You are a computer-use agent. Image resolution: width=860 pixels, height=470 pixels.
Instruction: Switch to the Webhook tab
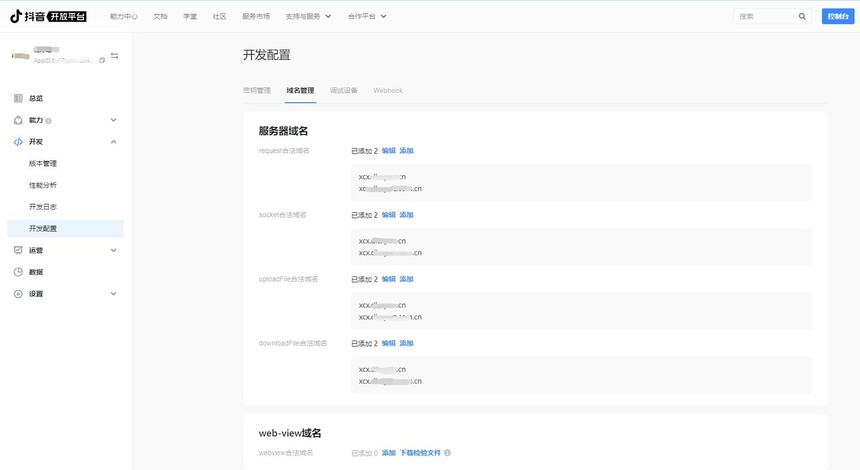point(388,90)
